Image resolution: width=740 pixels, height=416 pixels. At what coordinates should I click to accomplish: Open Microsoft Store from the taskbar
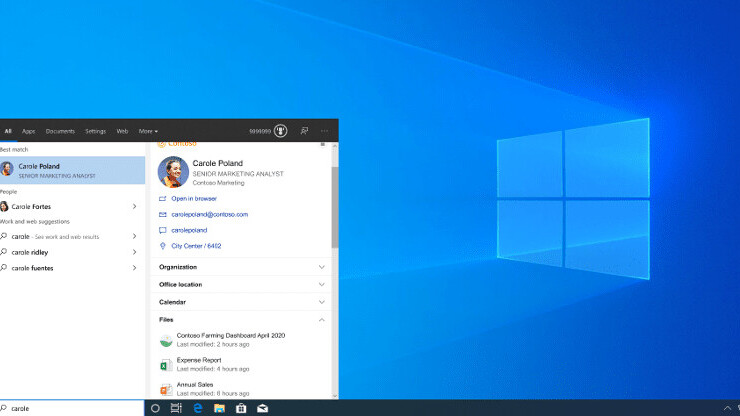[x=241, y=408]
